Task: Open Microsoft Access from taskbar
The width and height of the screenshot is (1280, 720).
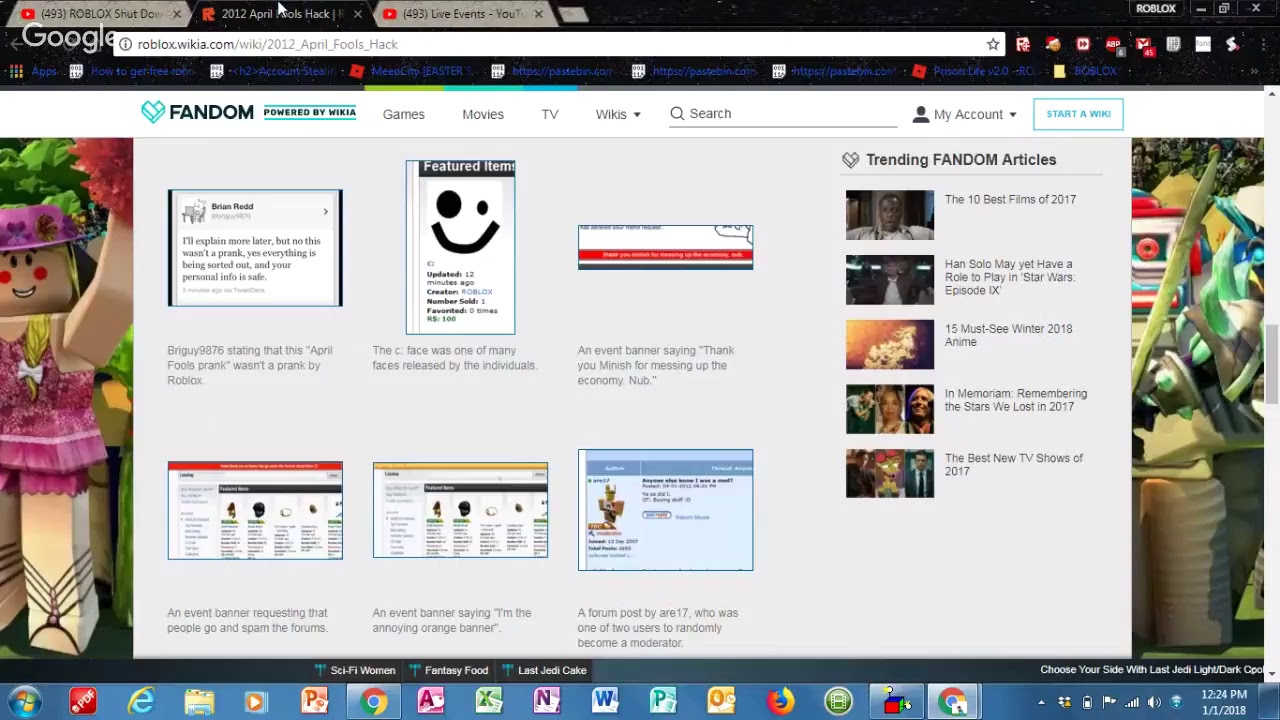Action: [431, 701]
